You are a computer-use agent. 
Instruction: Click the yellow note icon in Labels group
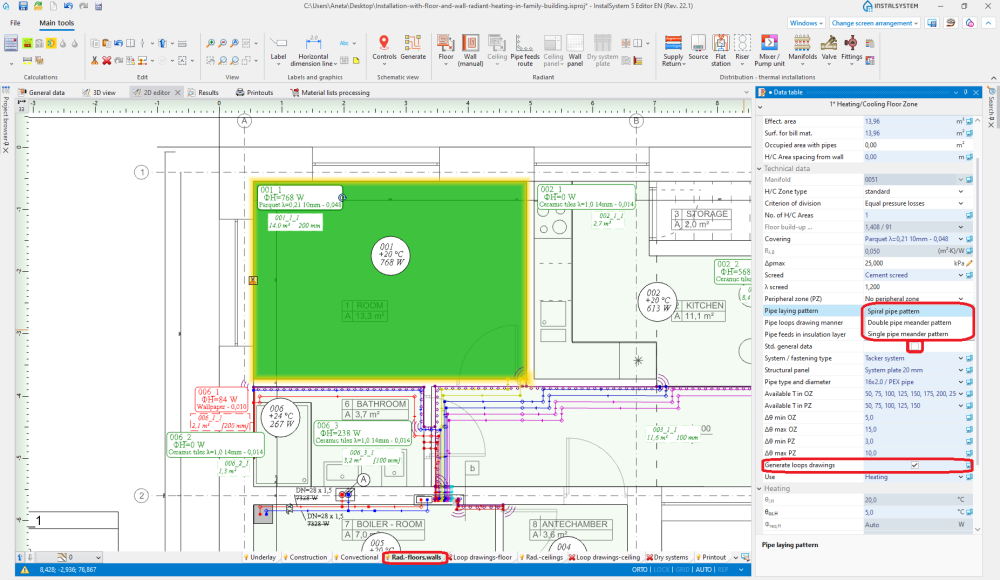(x=357, y=61)
